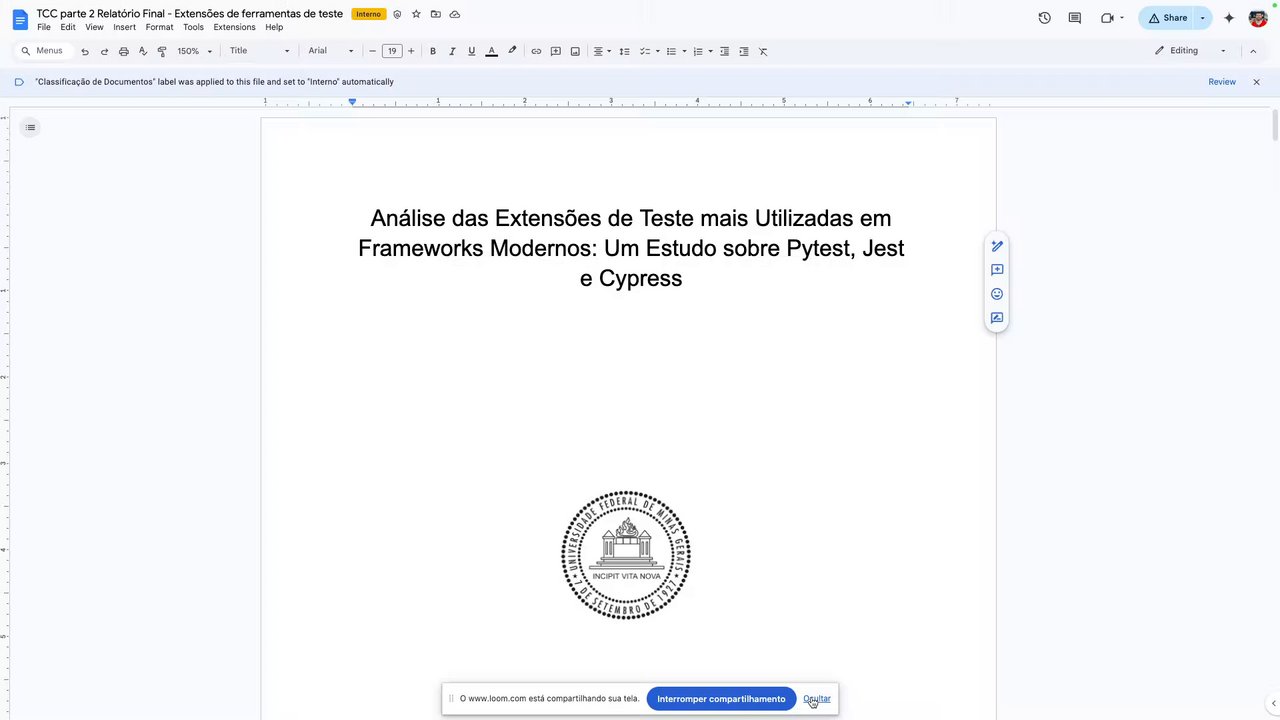Open the File menu

(44, 27)
